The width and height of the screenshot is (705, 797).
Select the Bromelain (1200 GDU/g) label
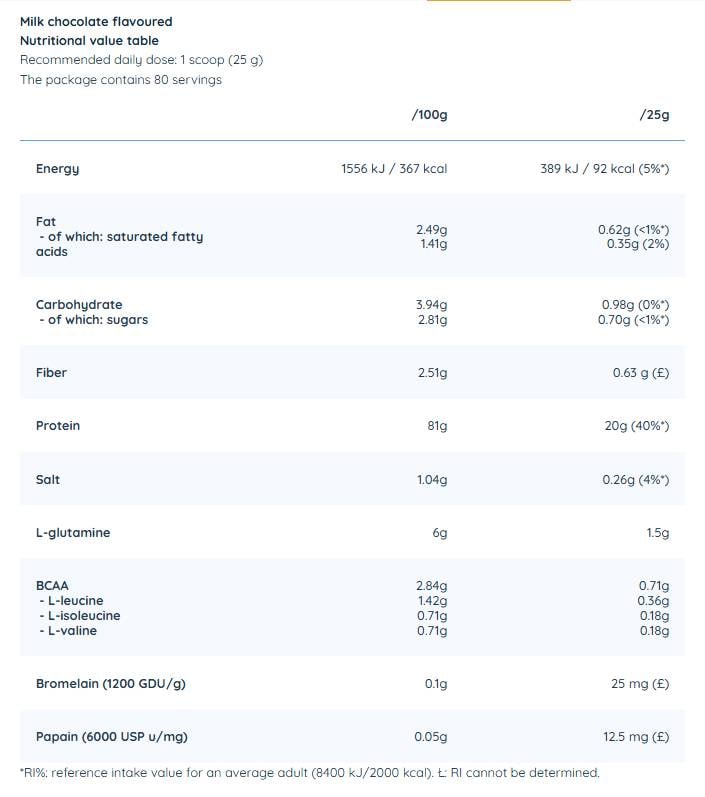tap(110, 684)
